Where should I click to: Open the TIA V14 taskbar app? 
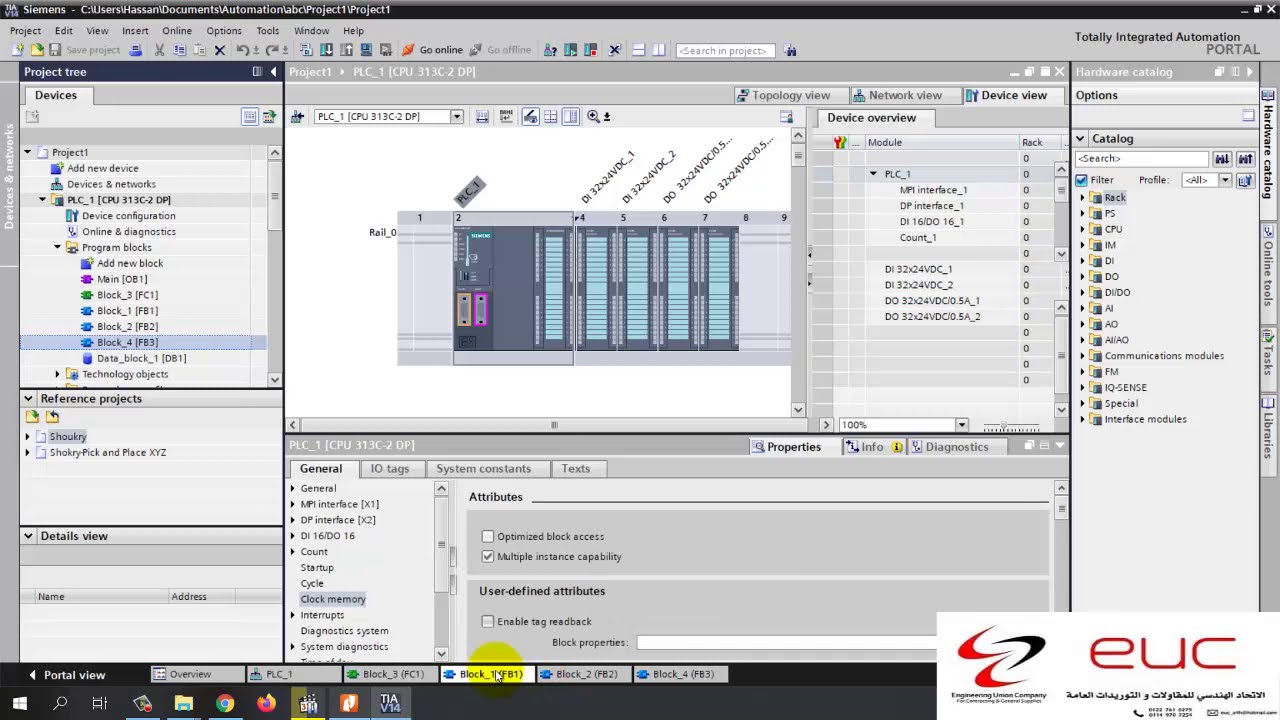point(390,703)
